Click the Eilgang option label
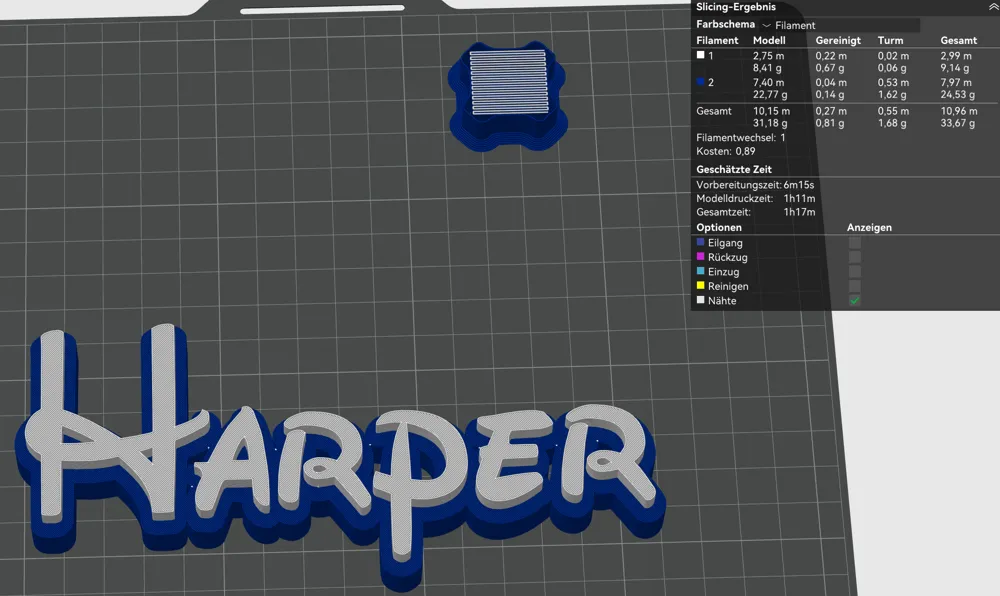 (725, 243)
